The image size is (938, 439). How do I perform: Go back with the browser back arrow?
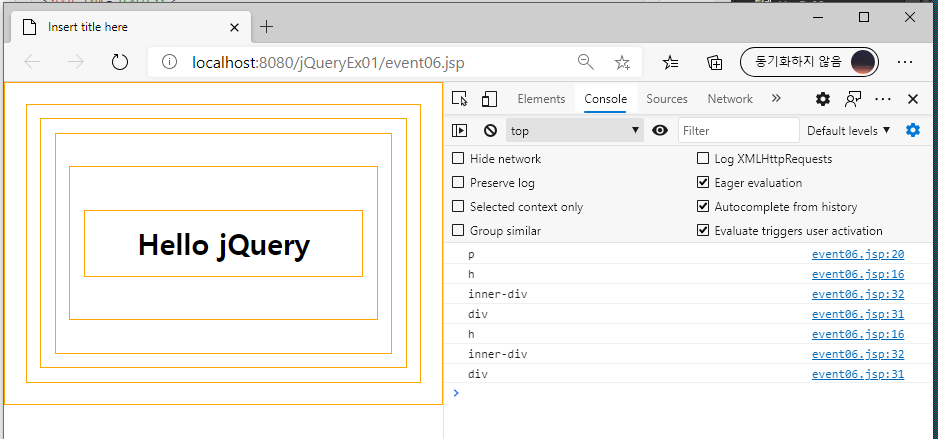(32, 62)
